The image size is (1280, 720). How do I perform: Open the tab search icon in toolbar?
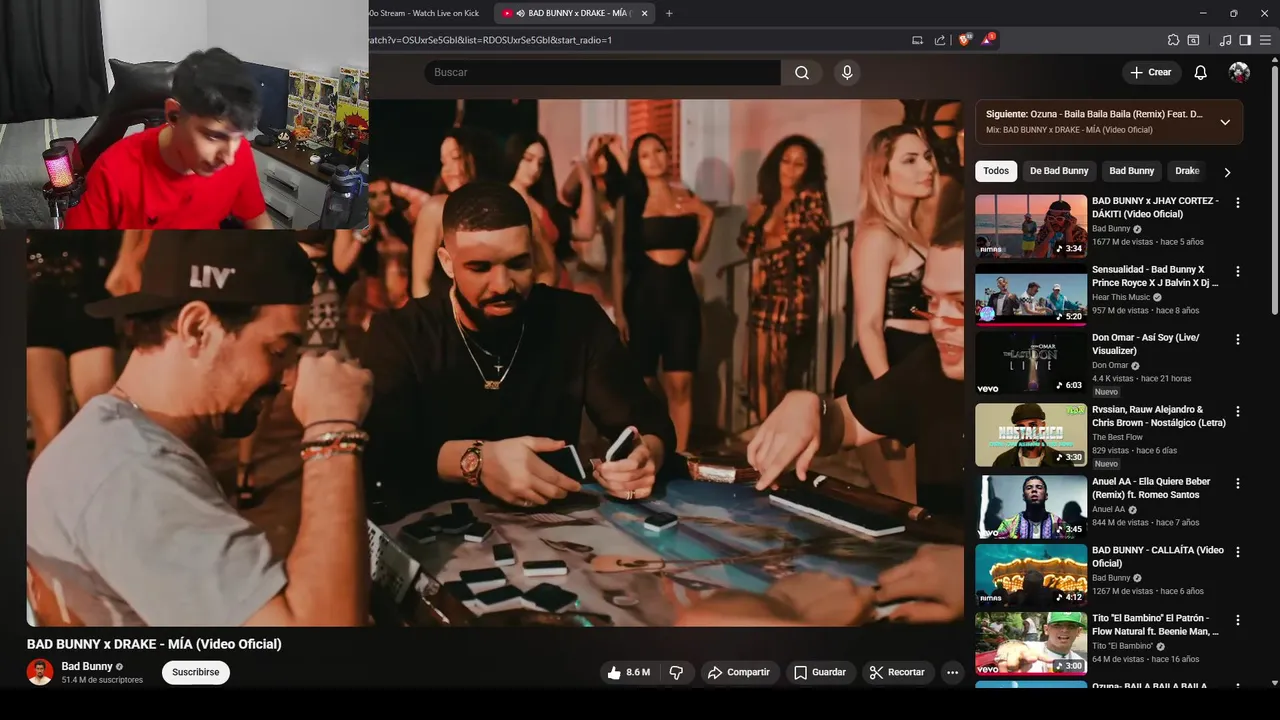[x=1193, y=40]
